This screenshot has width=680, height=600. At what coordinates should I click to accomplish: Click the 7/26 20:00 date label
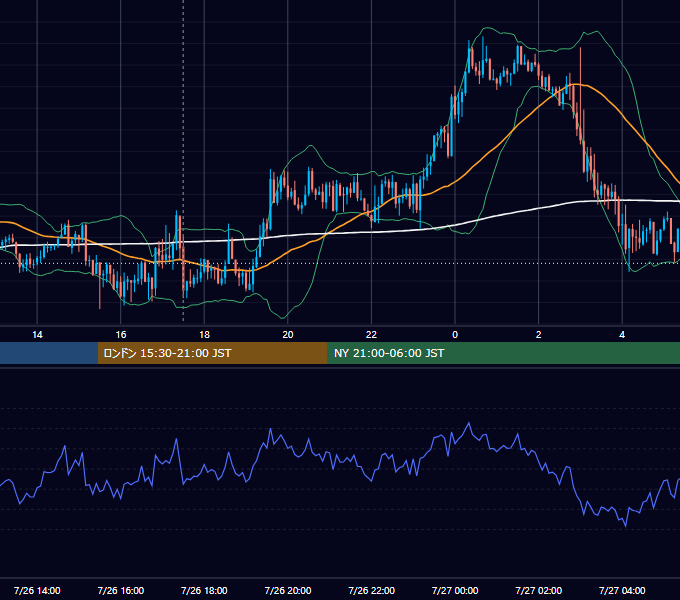point(288,590)
